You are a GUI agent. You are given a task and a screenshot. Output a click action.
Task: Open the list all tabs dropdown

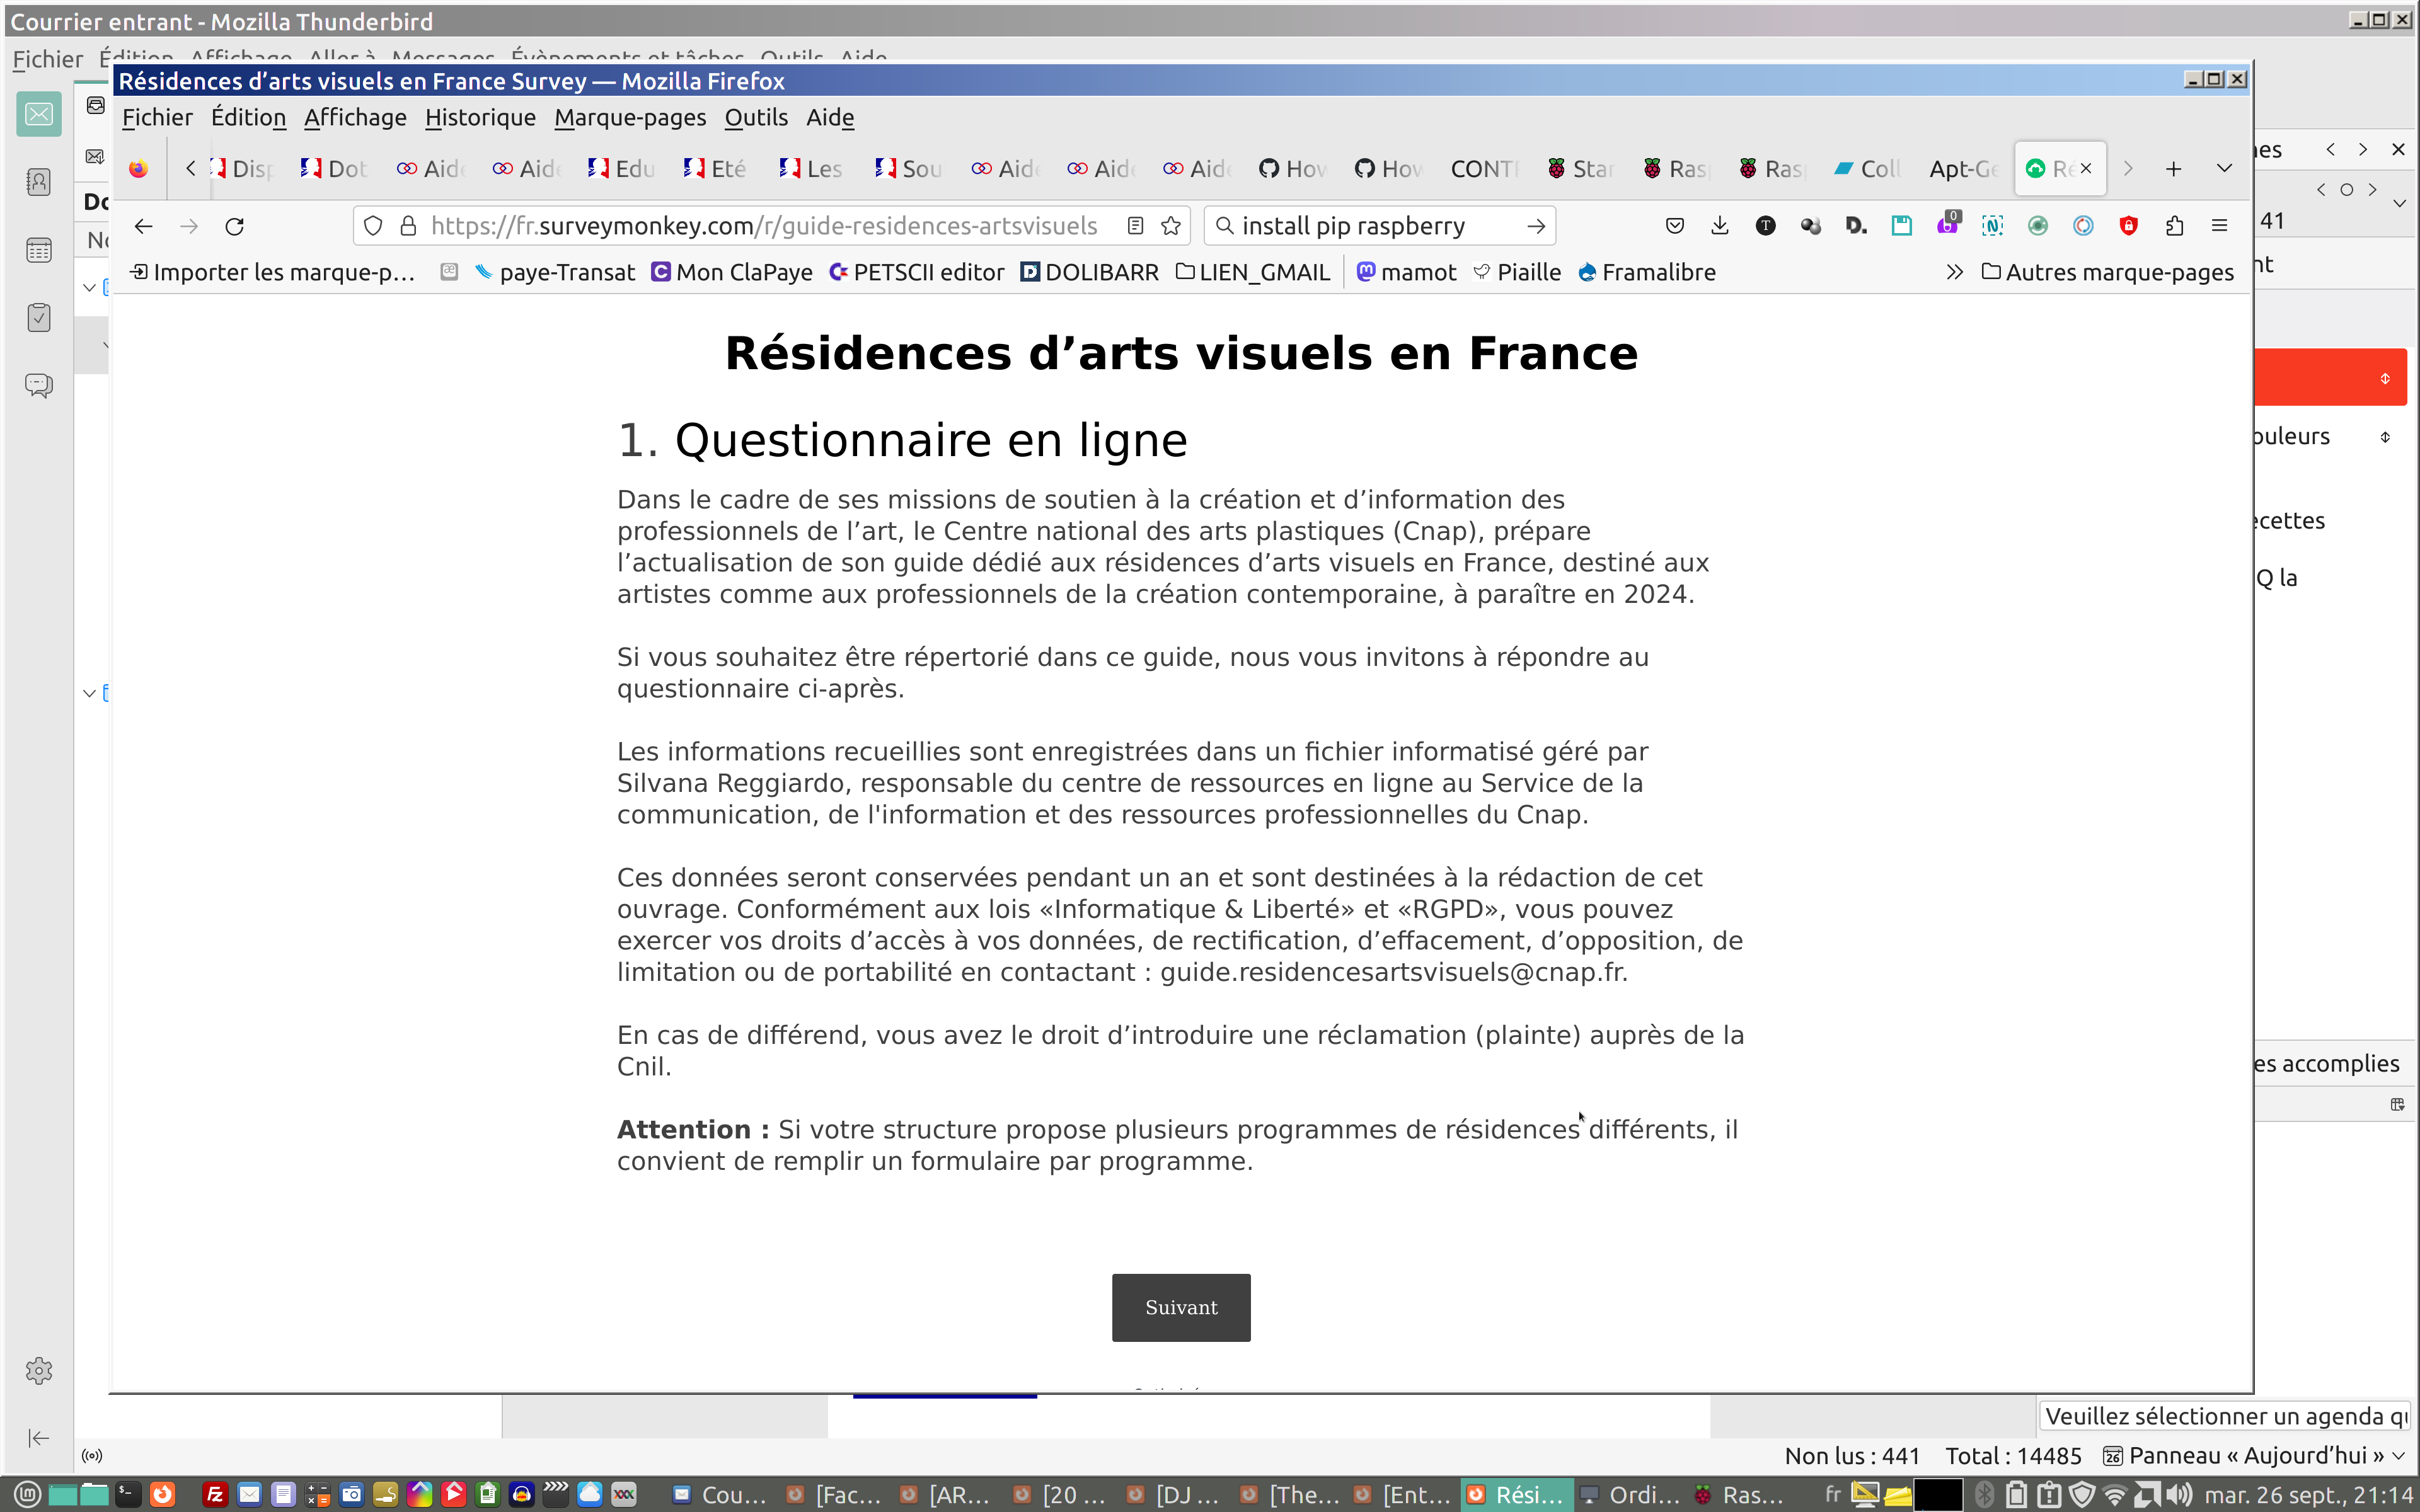(x=2224, y=168)
